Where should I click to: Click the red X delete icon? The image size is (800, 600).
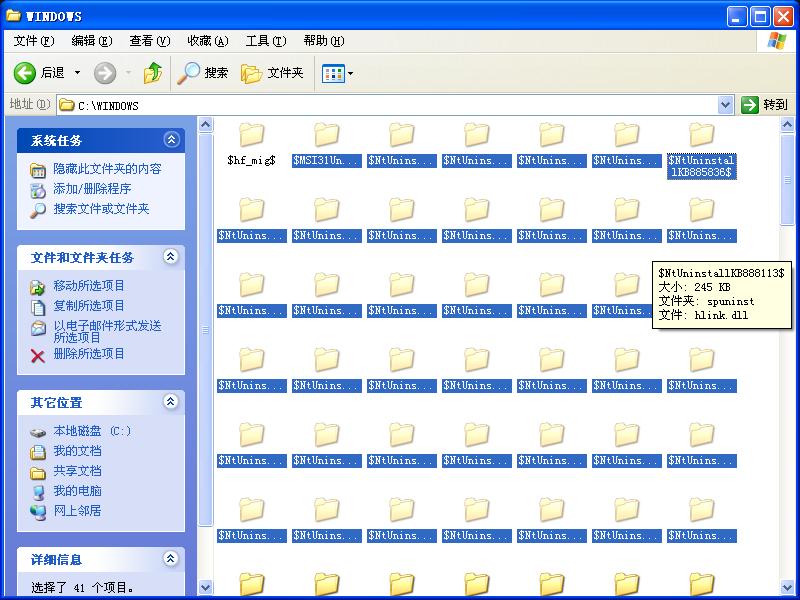pos(38,356)
